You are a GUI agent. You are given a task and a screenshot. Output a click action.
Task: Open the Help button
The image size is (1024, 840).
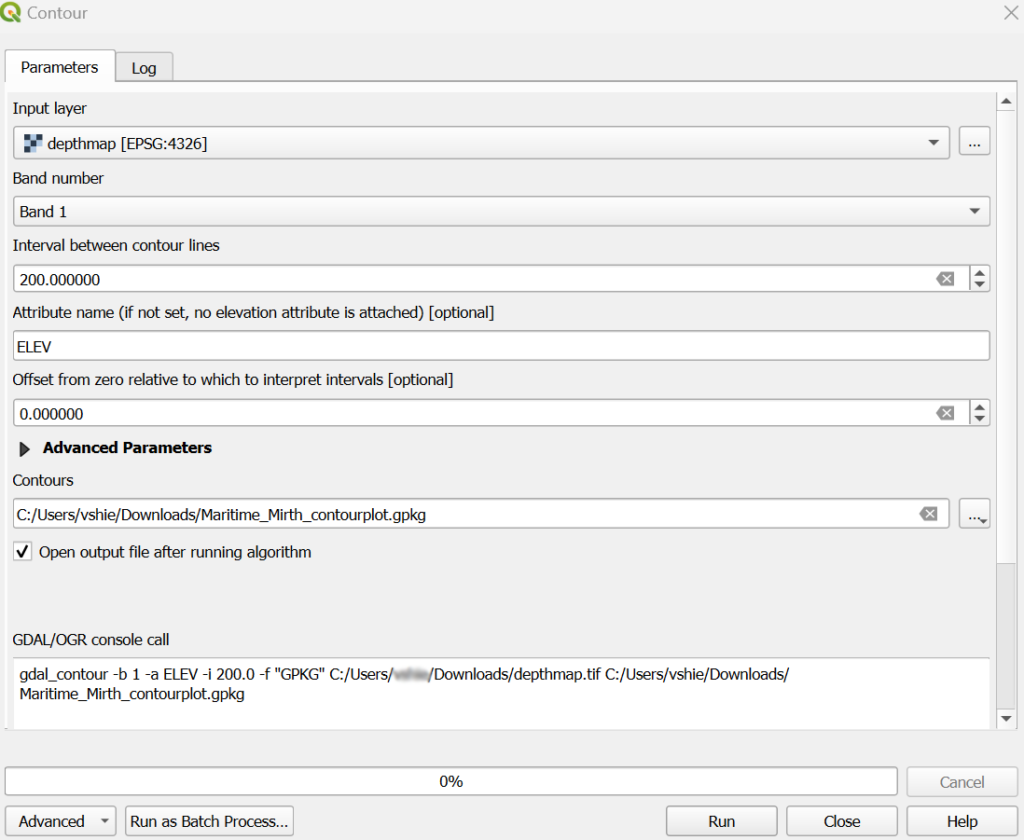(x=961, y=821)
